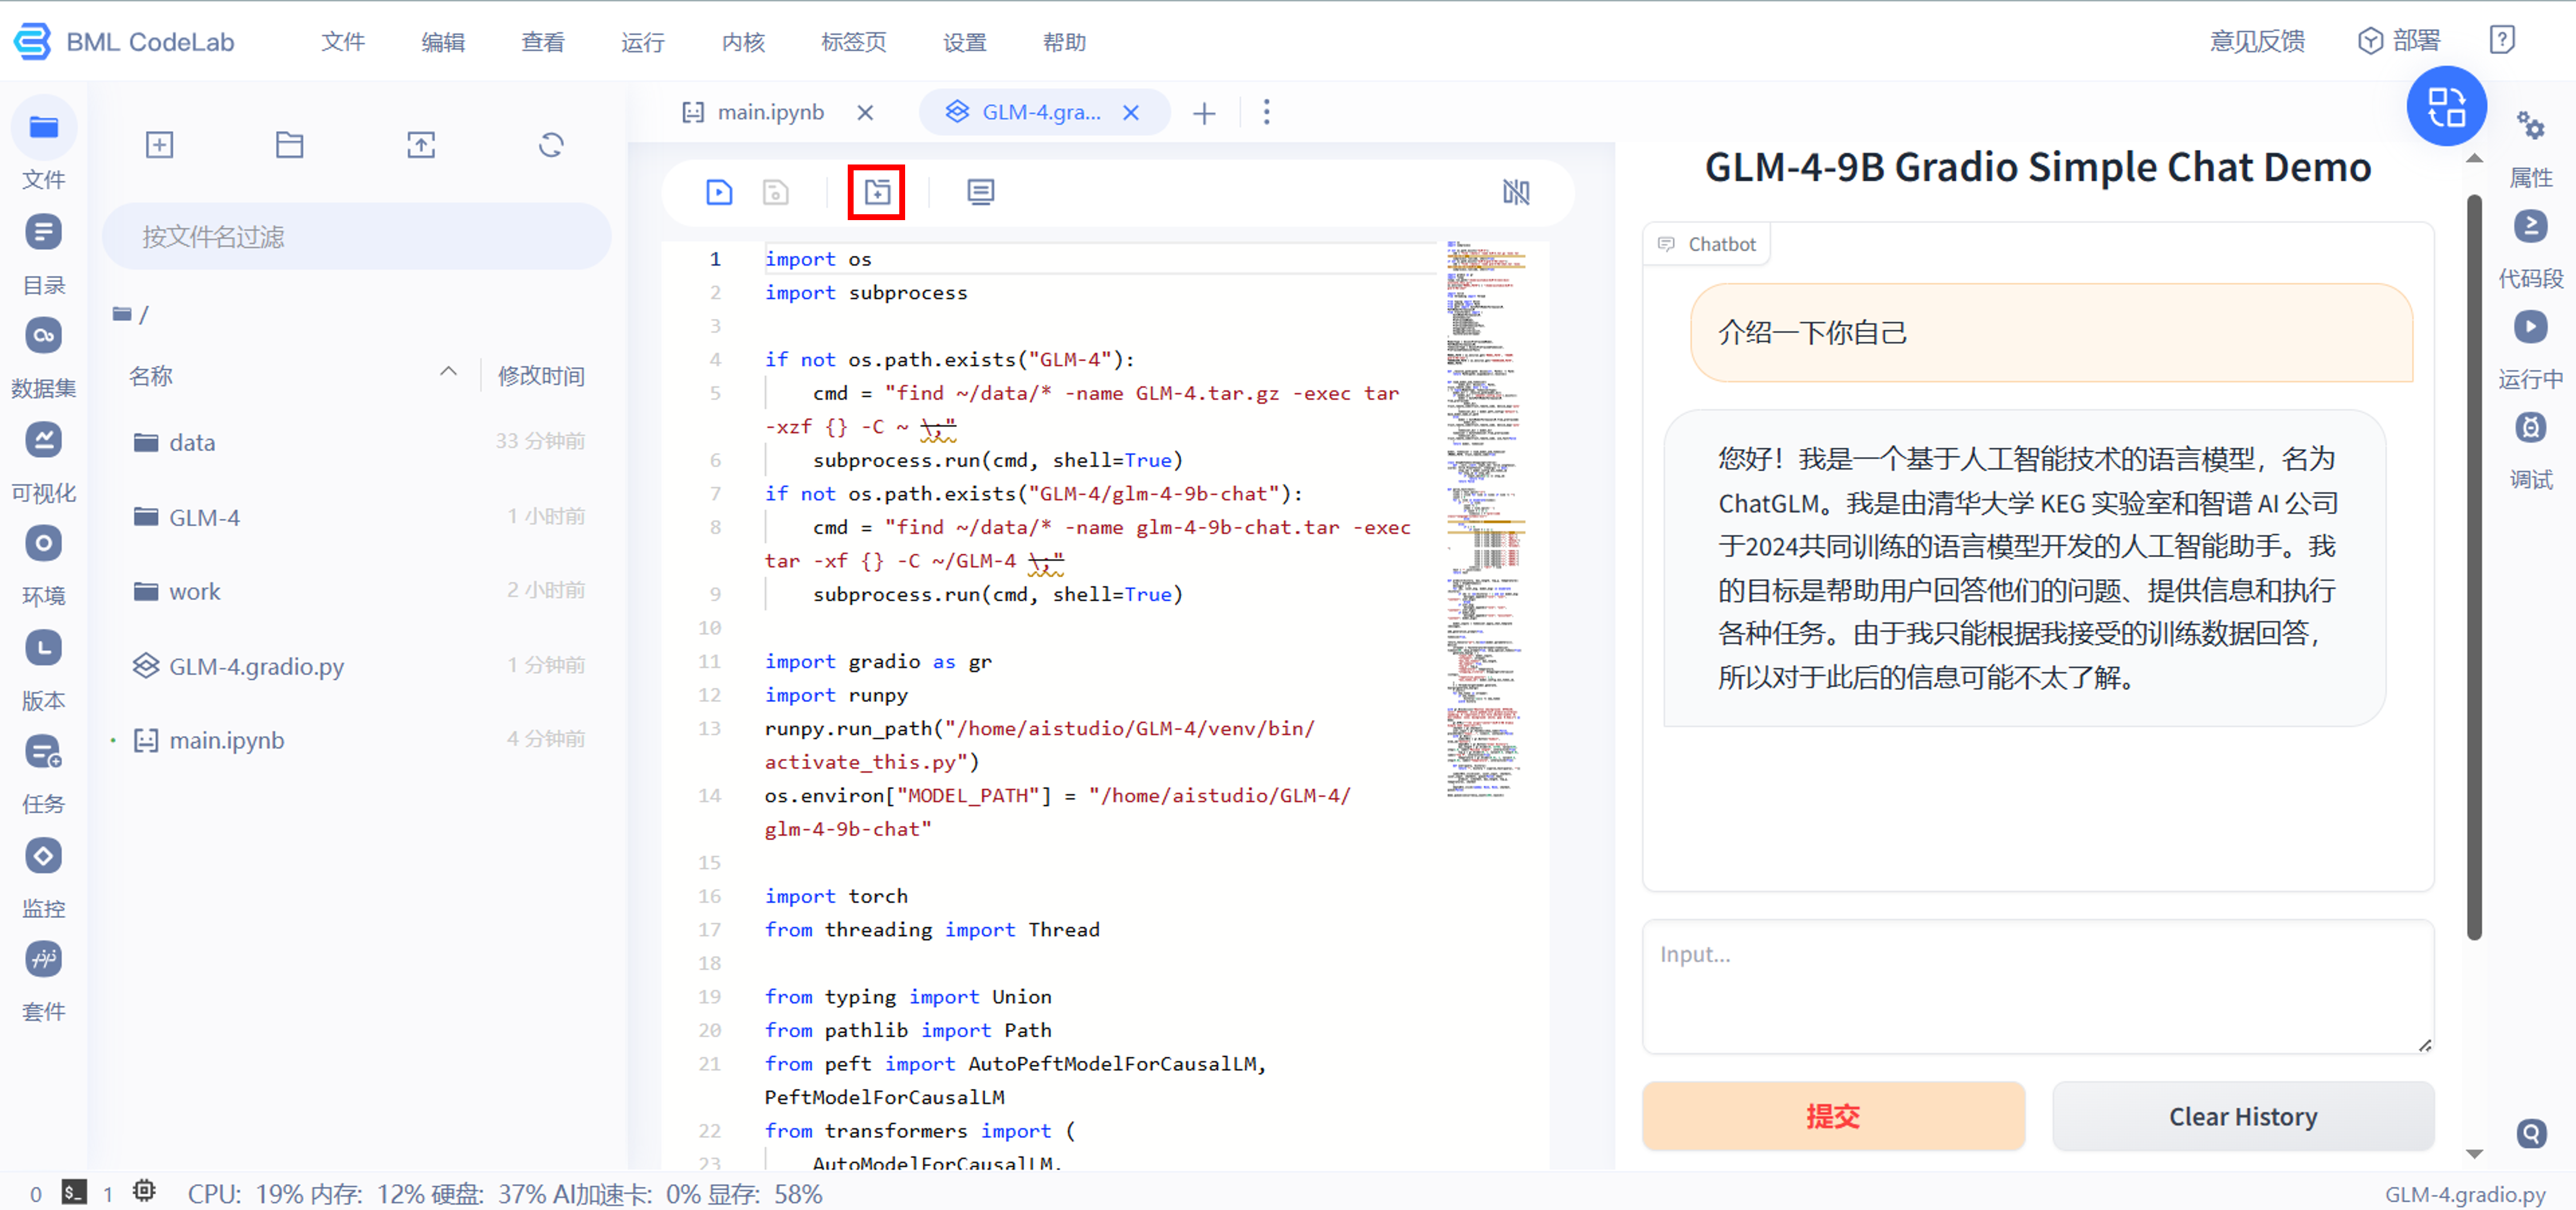Create a new file with the plus icon

coord(159,145)
